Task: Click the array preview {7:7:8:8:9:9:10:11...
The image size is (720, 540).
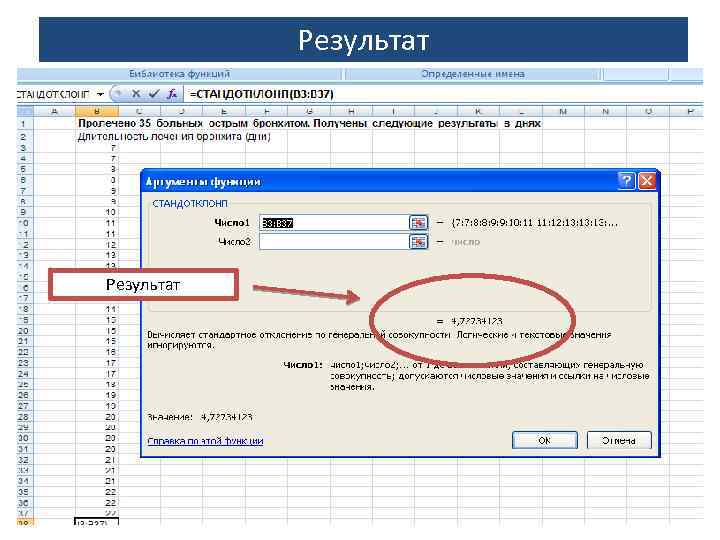Action: point(534,223)
